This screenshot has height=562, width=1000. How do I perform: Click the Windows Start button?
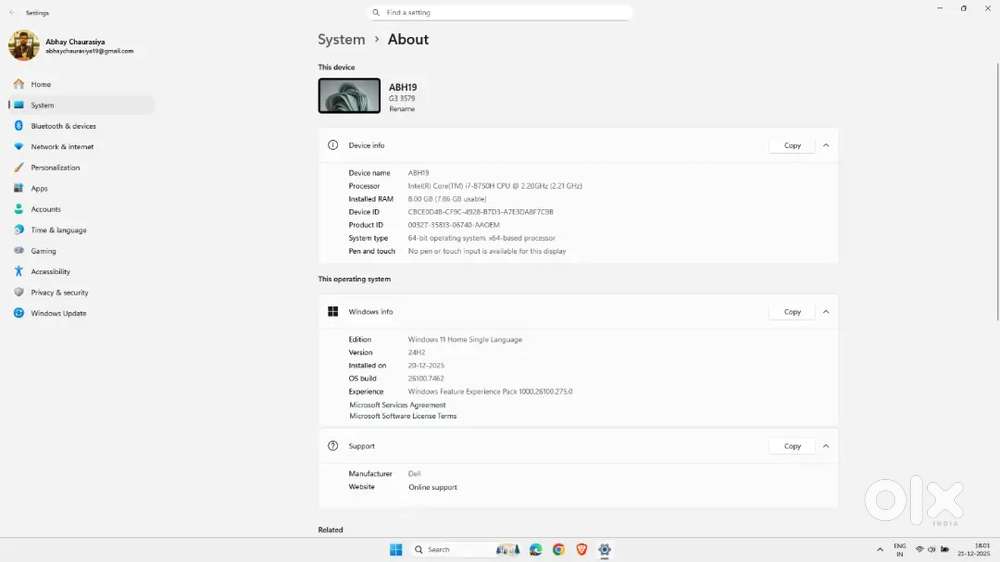(396, 549)
